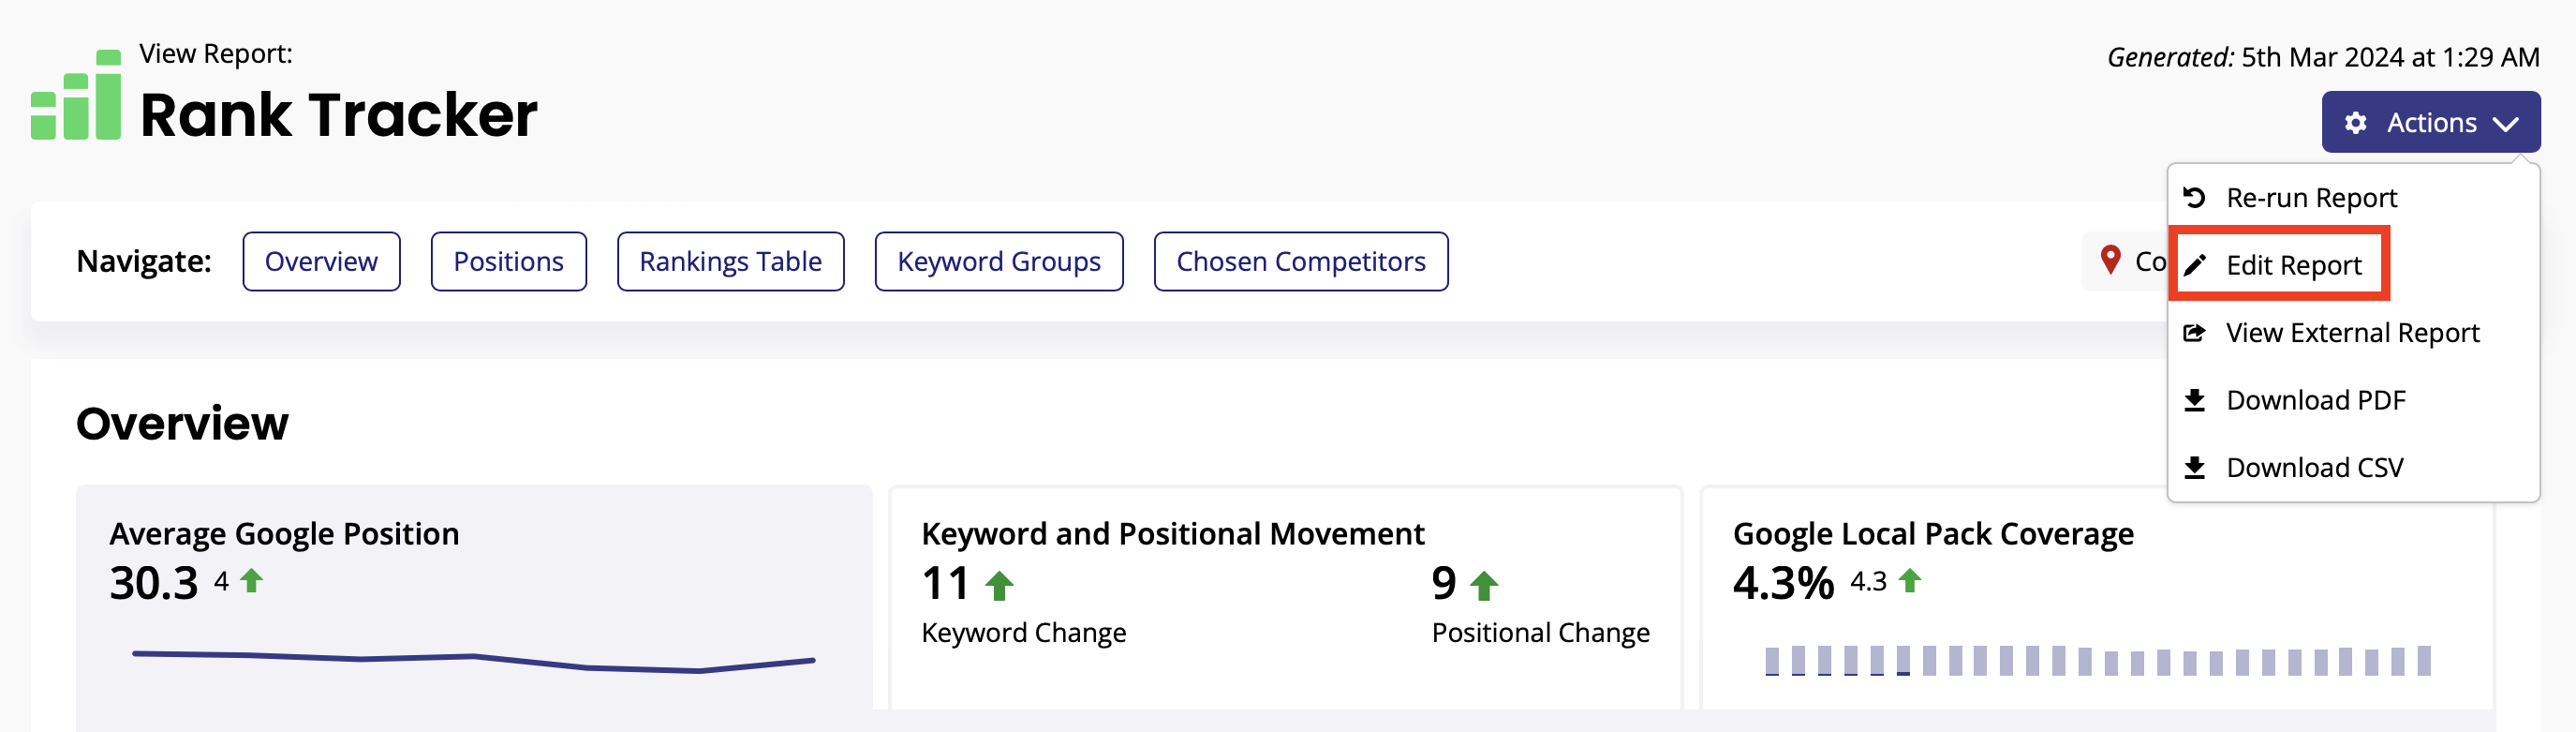Click the Re-run Report circular arrow icon
This screenshot has height=732, width=2576.
[2195, 197]
